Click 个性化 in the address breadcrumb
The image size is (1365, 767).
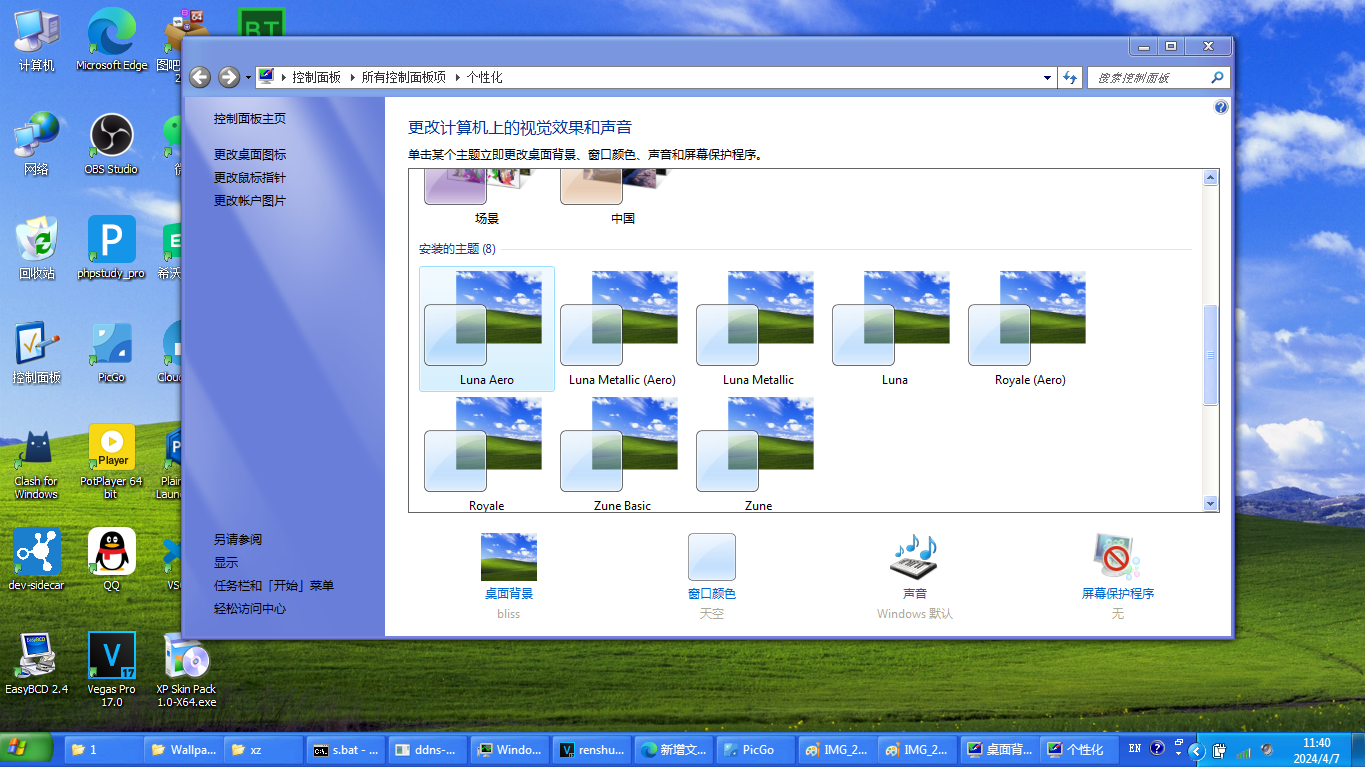484,77
